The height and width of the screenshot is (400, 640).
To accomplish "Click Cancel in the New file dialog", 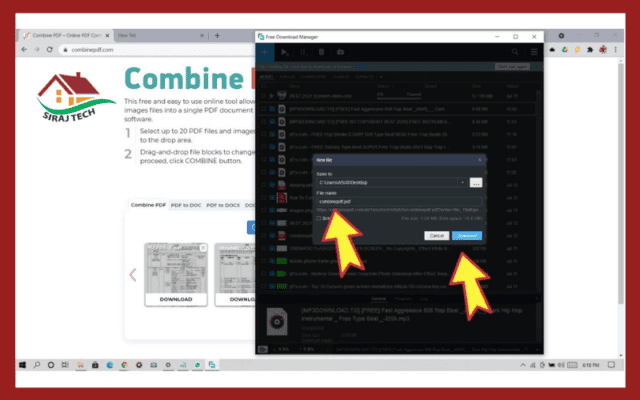I will tap(437, 236).
